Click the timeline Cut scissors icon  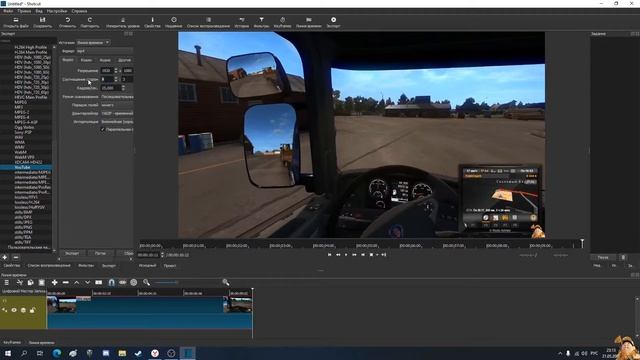19,282
